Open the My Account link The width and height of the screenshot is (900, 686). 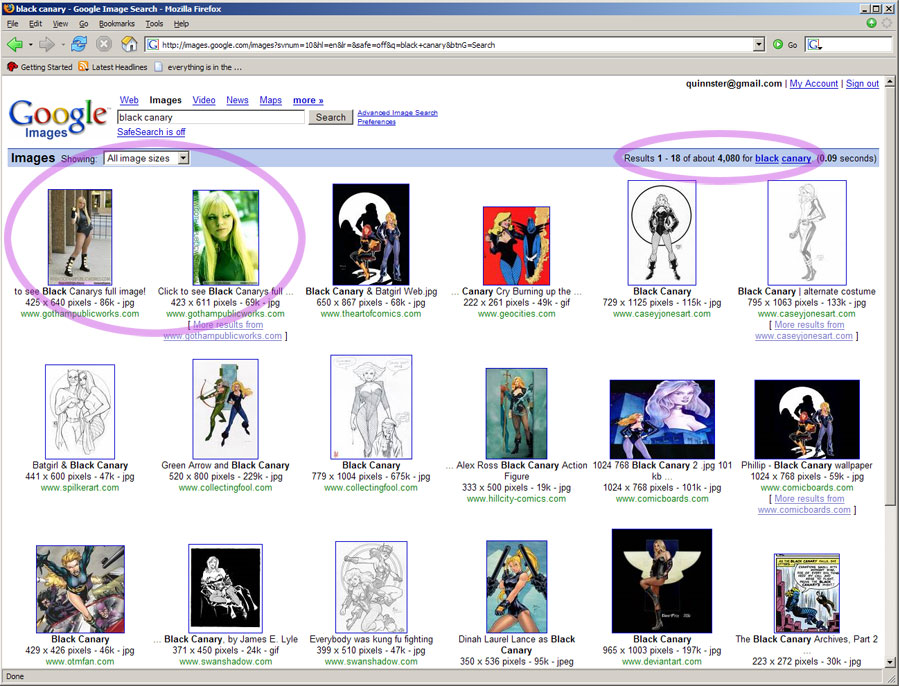[x=813, y=84]
